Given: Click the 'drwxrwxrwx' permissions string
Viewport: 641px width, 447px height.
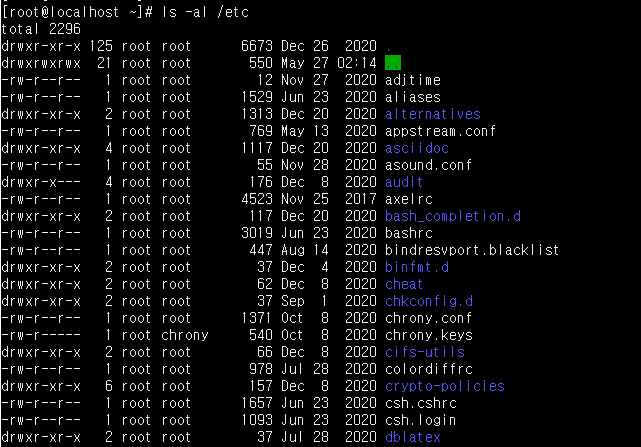Looking at the screenshot, I should (x=41, y=63).
